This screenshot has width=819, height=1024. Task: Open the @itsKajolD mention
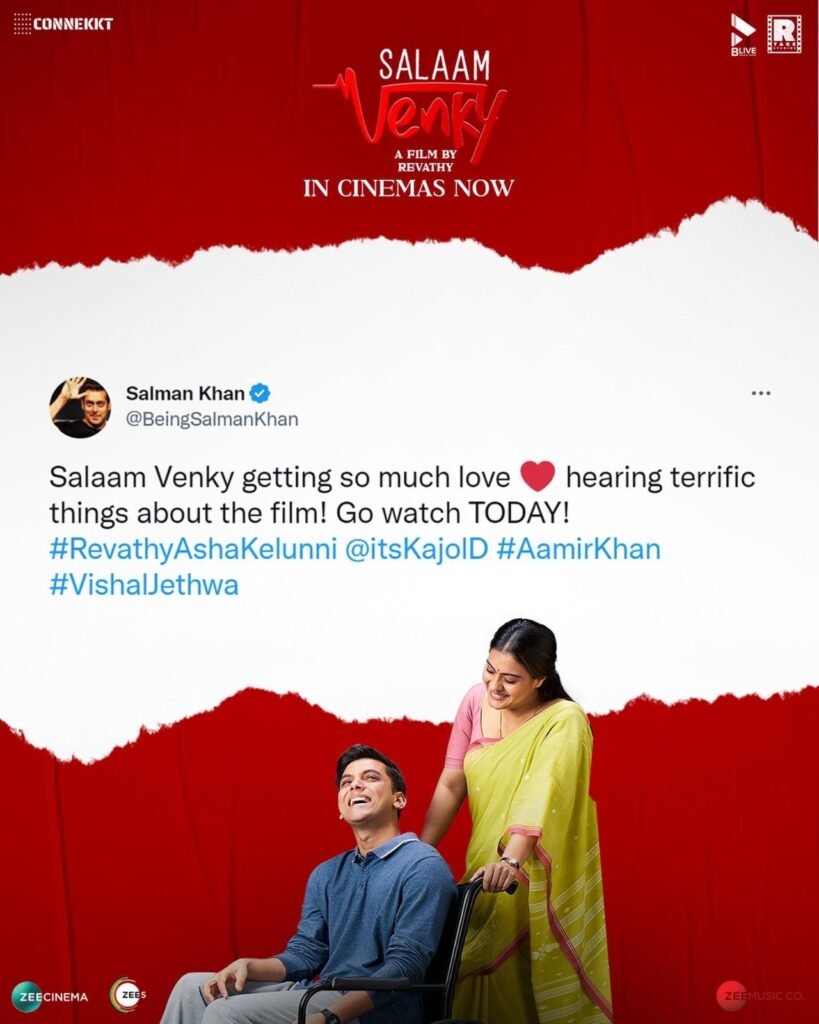tap(416, 549)
